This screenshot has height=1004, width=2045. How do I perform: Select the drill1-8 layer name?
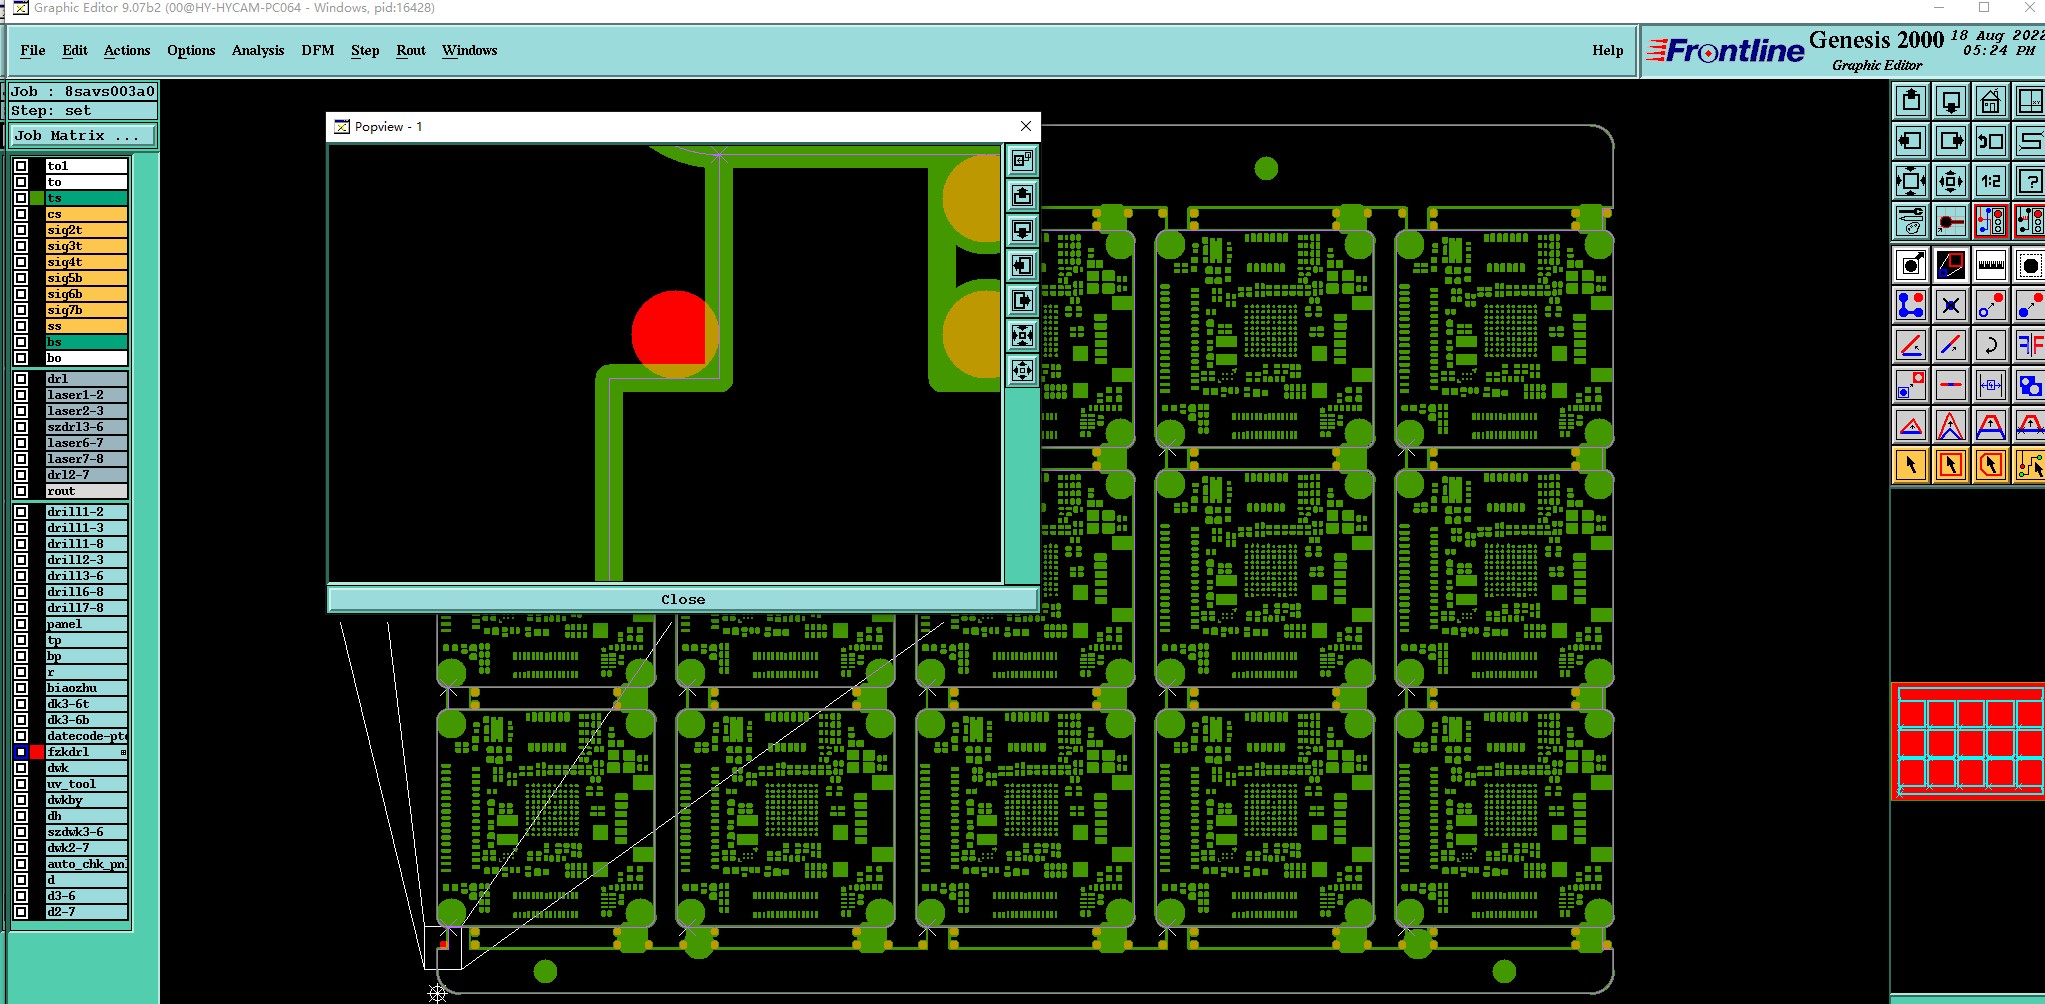tap(87, 544)
